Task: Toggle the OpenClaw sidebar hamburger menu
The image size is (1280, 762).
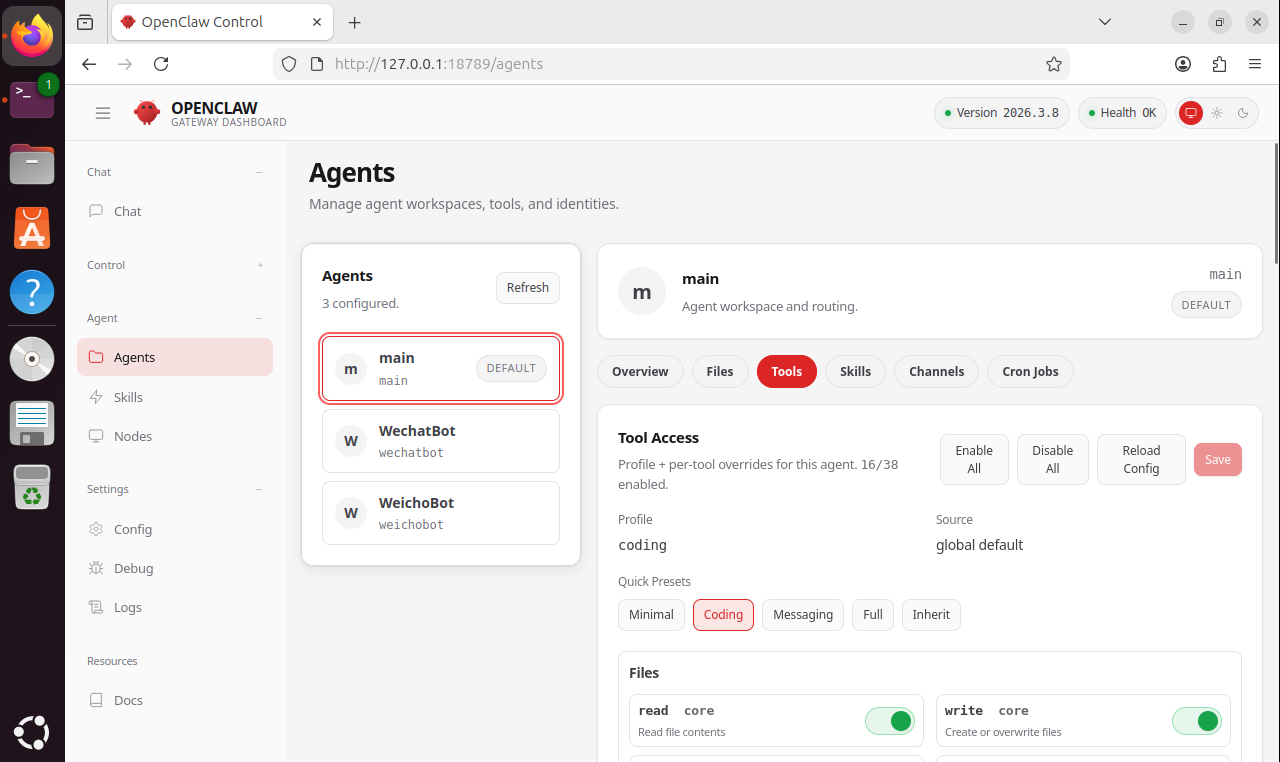Action: pyautogui.click(x=103, y=113)
